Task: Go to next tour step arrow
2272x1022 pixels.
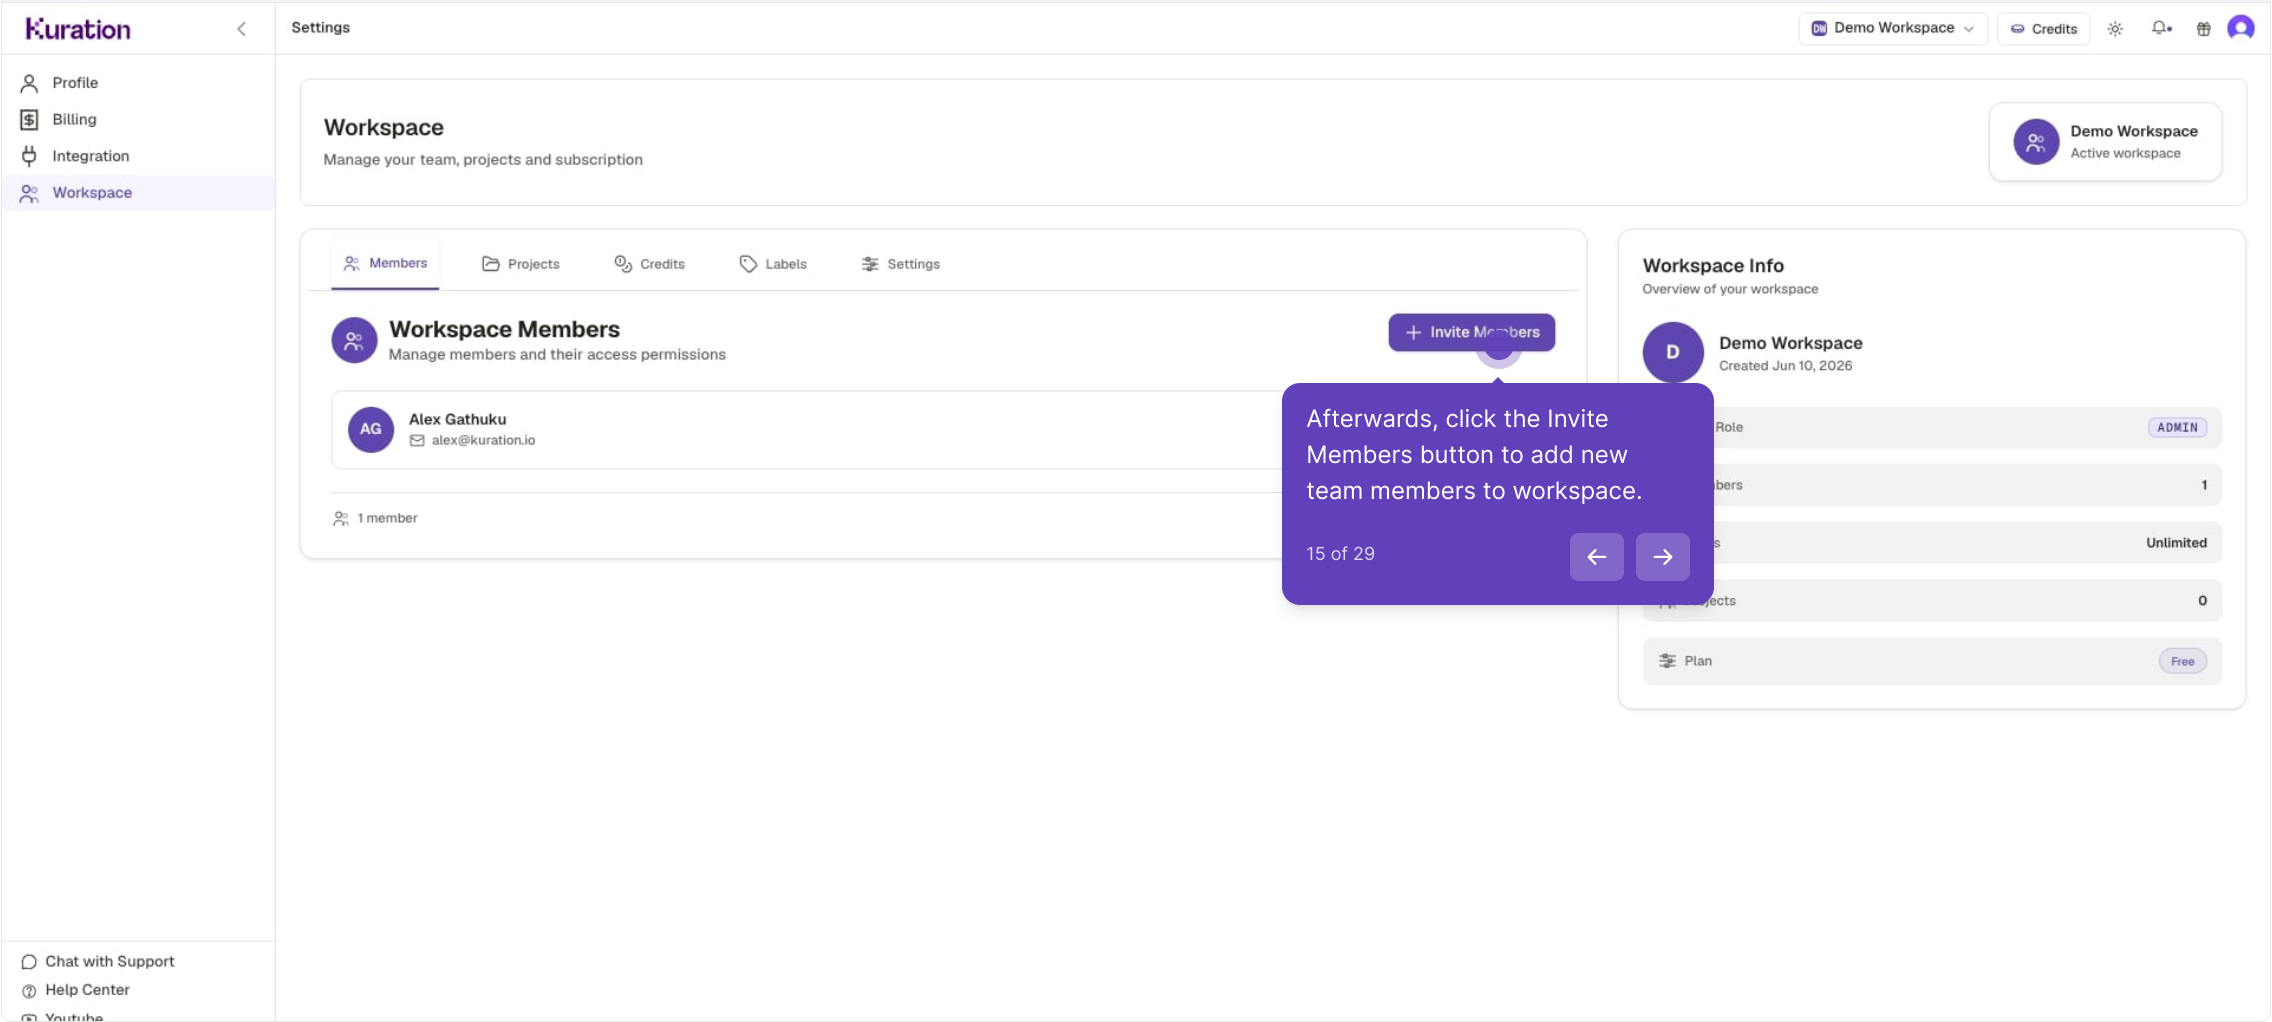Action: [x=1662, y=557]
